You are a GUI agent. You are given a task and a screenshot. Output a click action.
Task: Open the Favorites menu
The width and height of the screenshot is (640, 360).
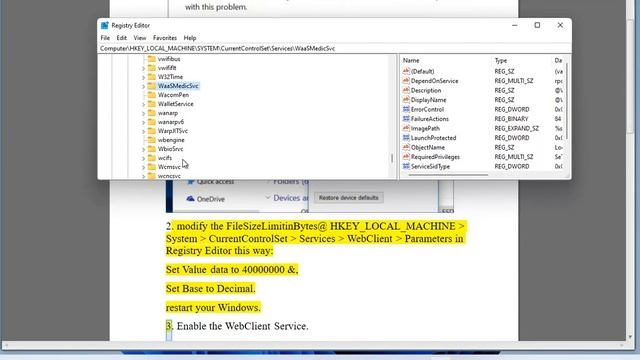tap(165, 38)
